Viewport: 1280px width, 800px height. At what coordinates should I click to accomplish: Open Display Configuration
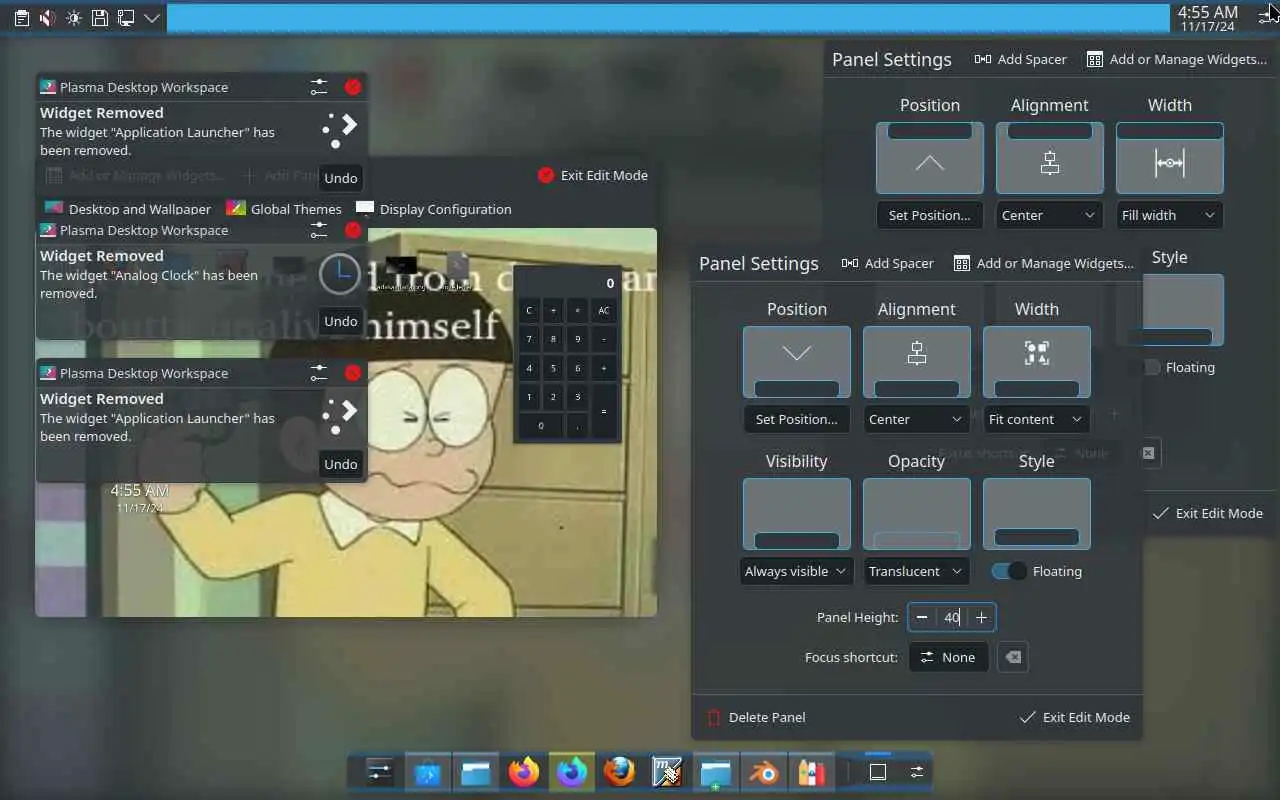tap(434, 209)
